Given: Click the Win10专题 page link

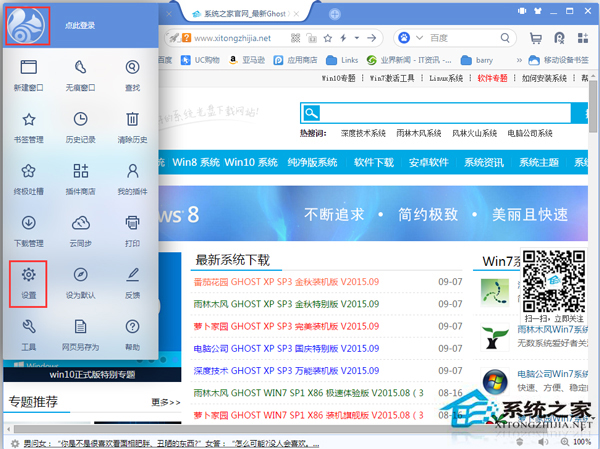Looking at the screenshot, I should click(338, 78).
